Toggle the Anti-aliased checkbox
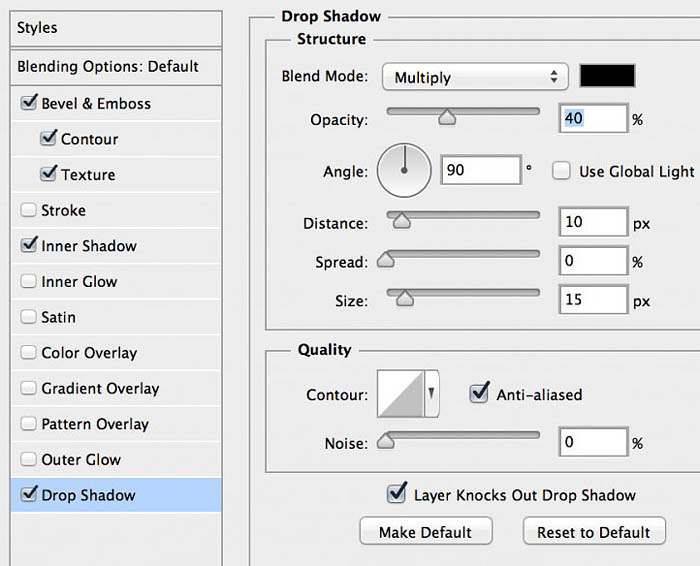Viewport: 700px width, 566px height. coord(479,393)
